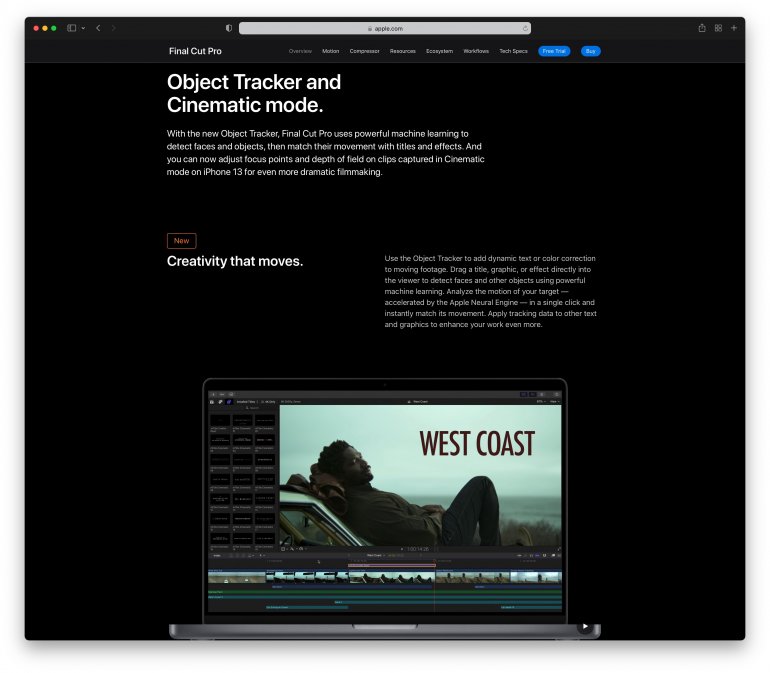Viewport: 770px width, 673px height.
Task: Open the Tech Specs nav item
Action: pos(513,51)
